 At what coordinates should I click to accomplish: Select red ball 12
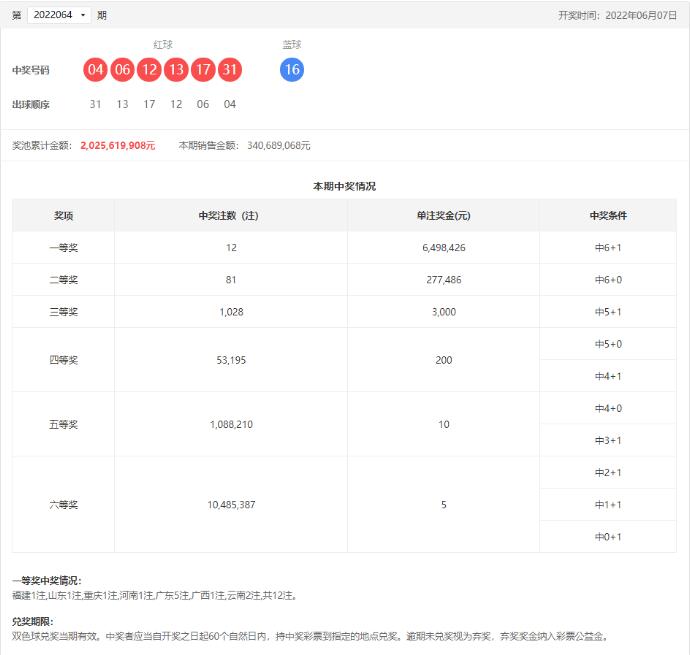[149, 70]
